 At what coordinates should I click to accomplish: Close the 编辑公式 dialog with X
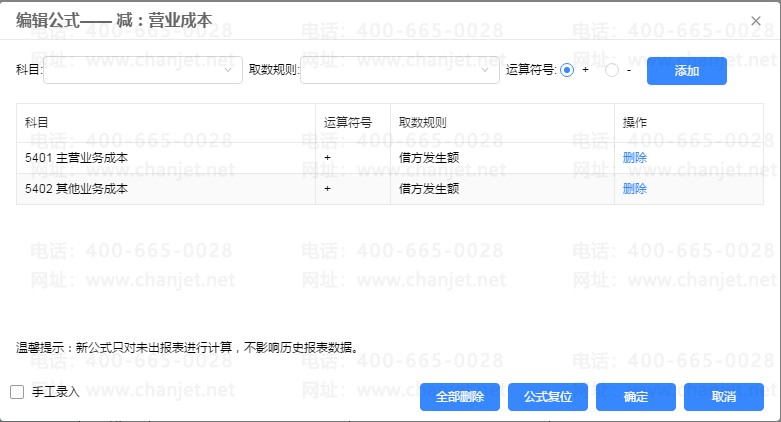click(756, 21)
